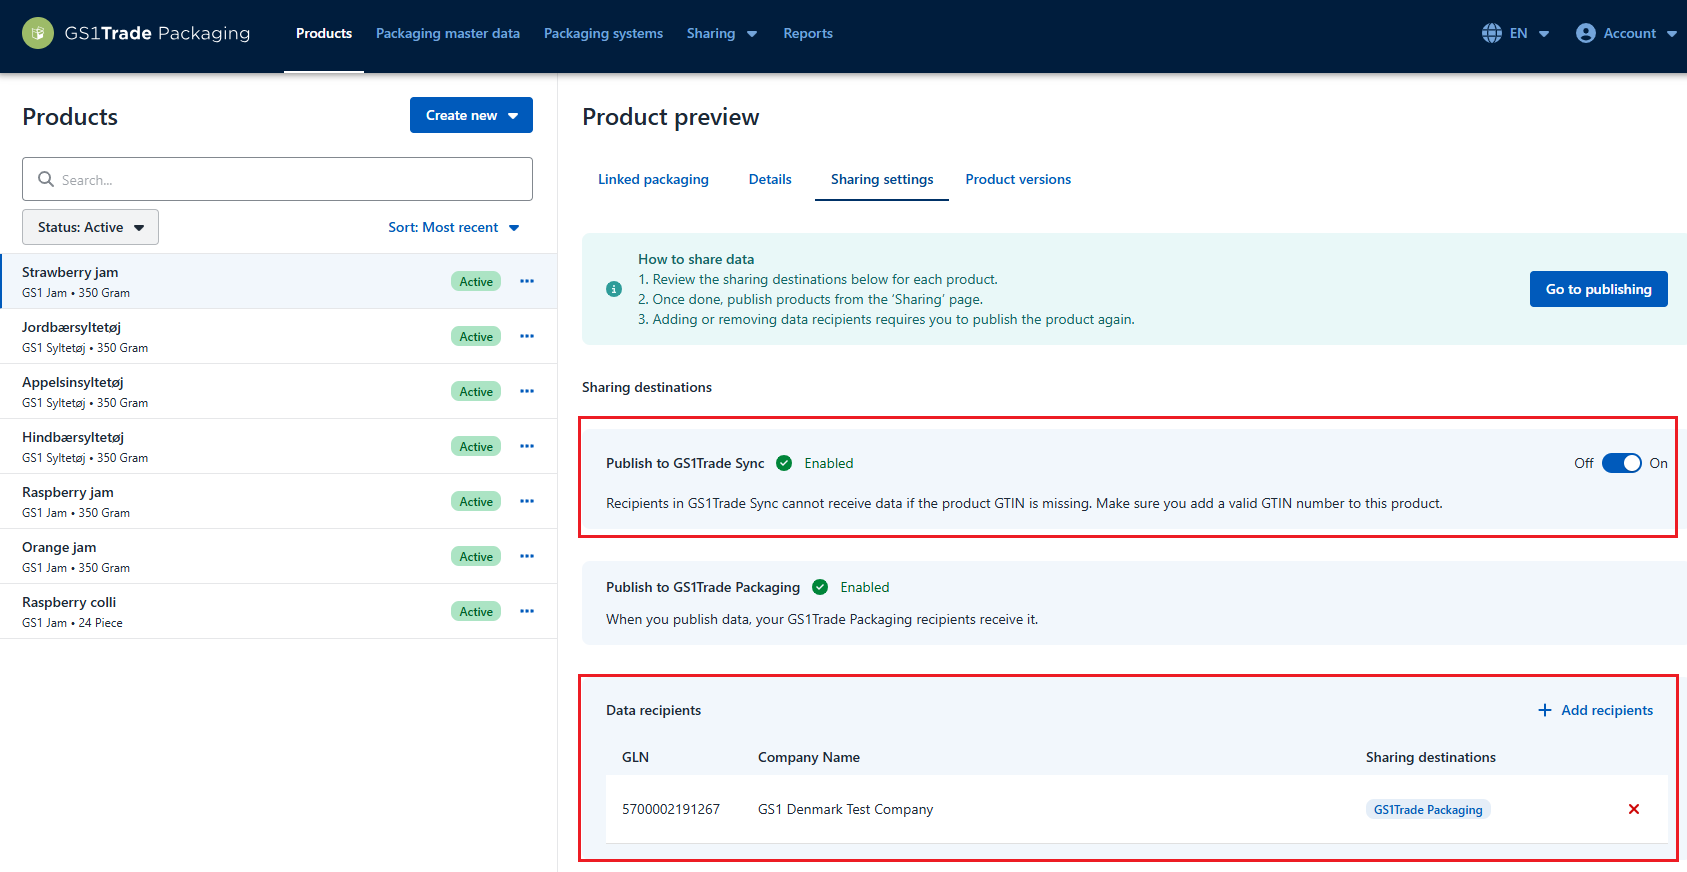
Task: Expand the Sharing menu in the navbar
Action: (722, 33)
